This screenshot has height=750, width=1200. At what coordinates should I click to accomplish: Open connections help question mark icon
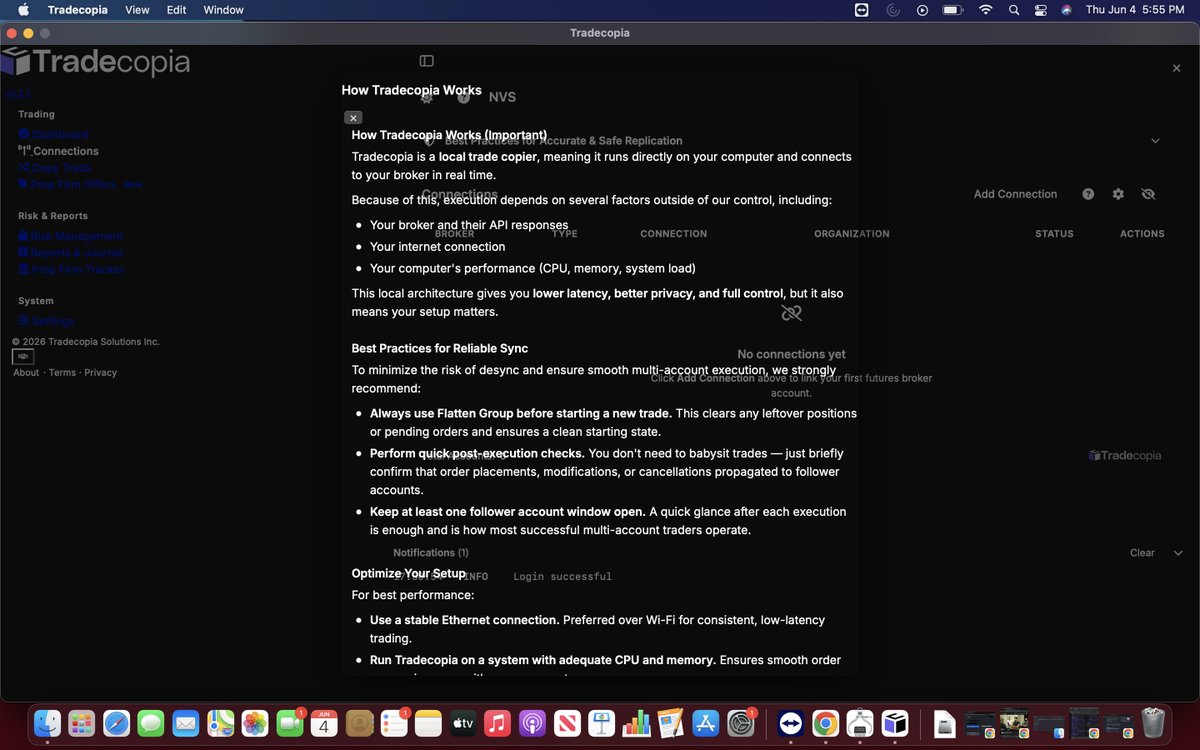pos(1088,194)
